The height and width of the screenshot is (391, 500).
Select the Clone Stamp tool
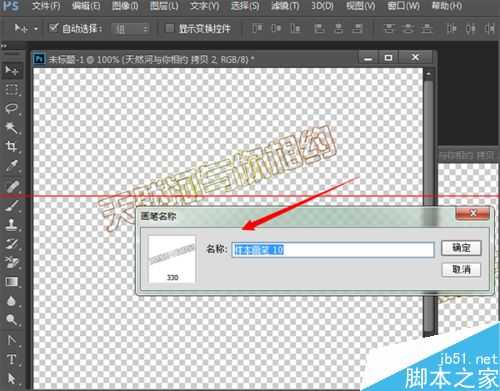click(x=12, y=224)
